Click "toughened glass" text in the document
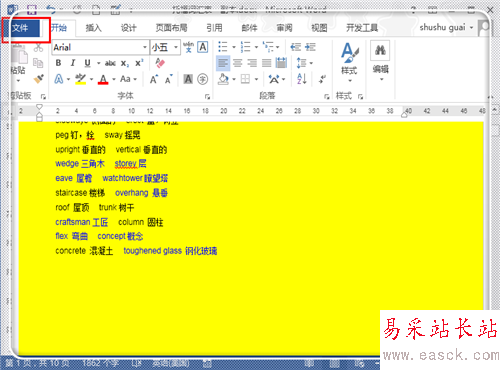The width and height of the screenshot is (500, 370). pyautogui.click(x=152, y=251)
